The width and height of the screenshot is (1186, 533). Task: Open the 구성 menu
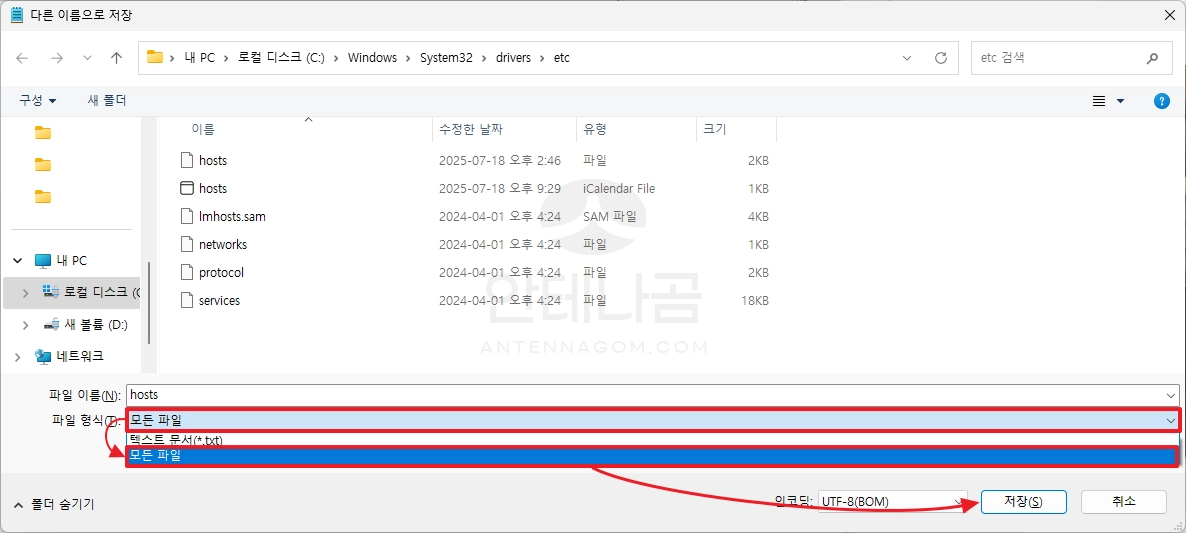[38, 101]
